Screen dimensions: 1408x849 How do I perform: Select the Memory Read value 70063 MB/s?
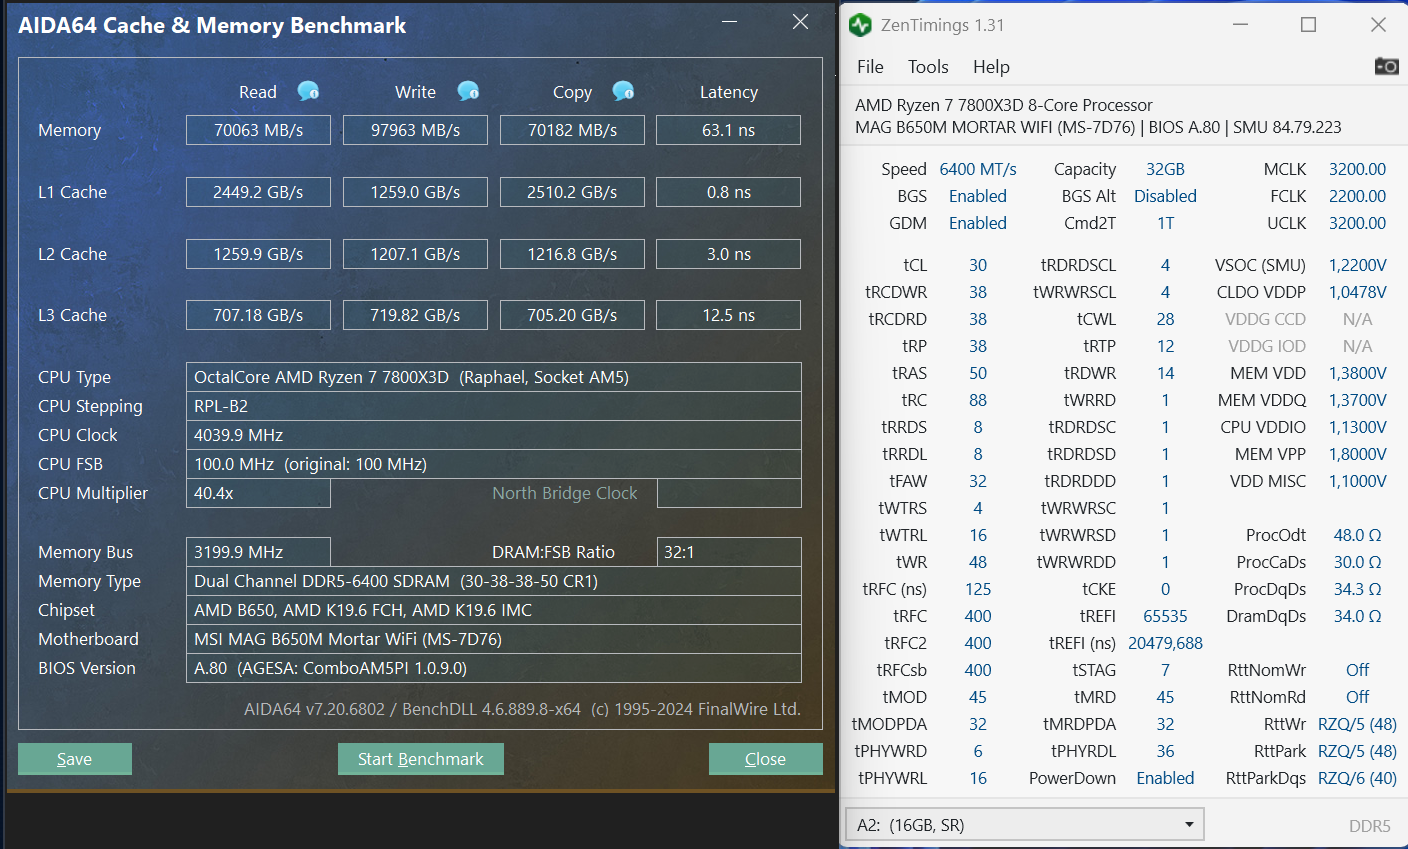pyautogui.click(x=258, y=130)
